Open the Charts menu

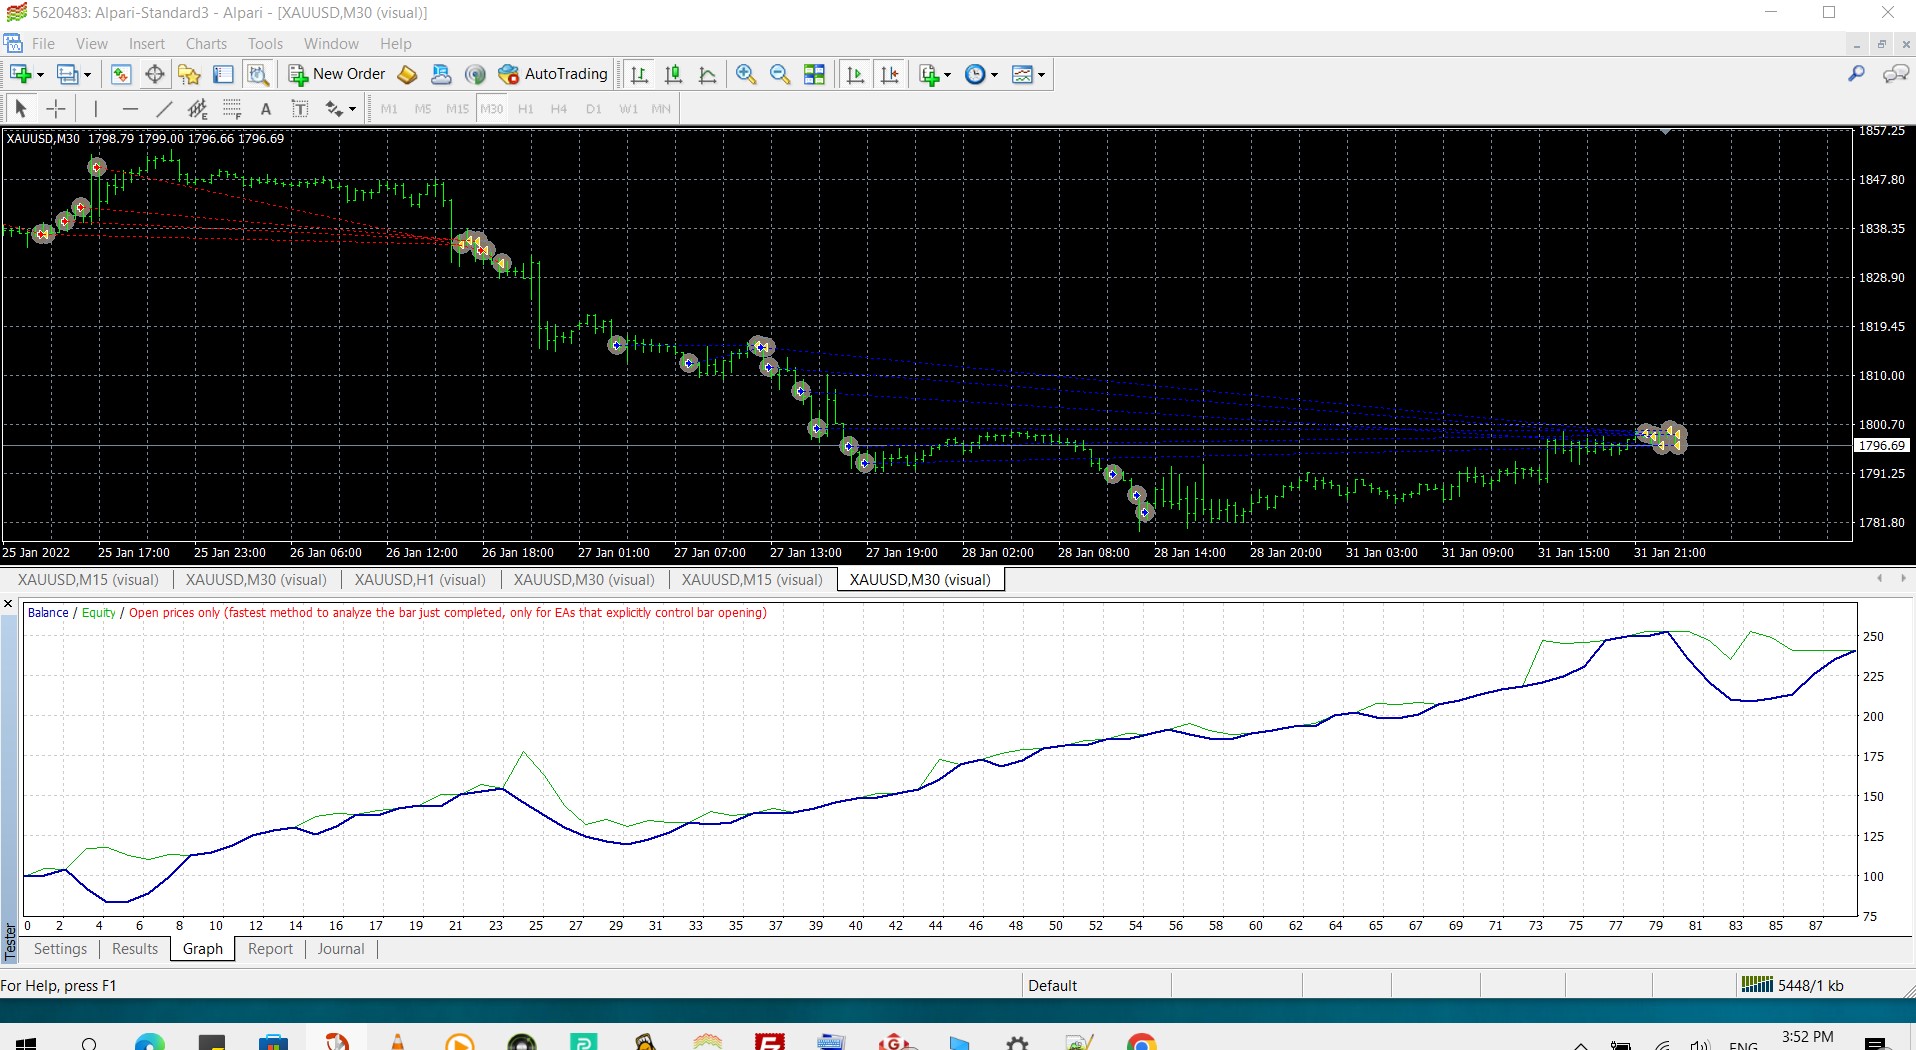coord(206,43)
